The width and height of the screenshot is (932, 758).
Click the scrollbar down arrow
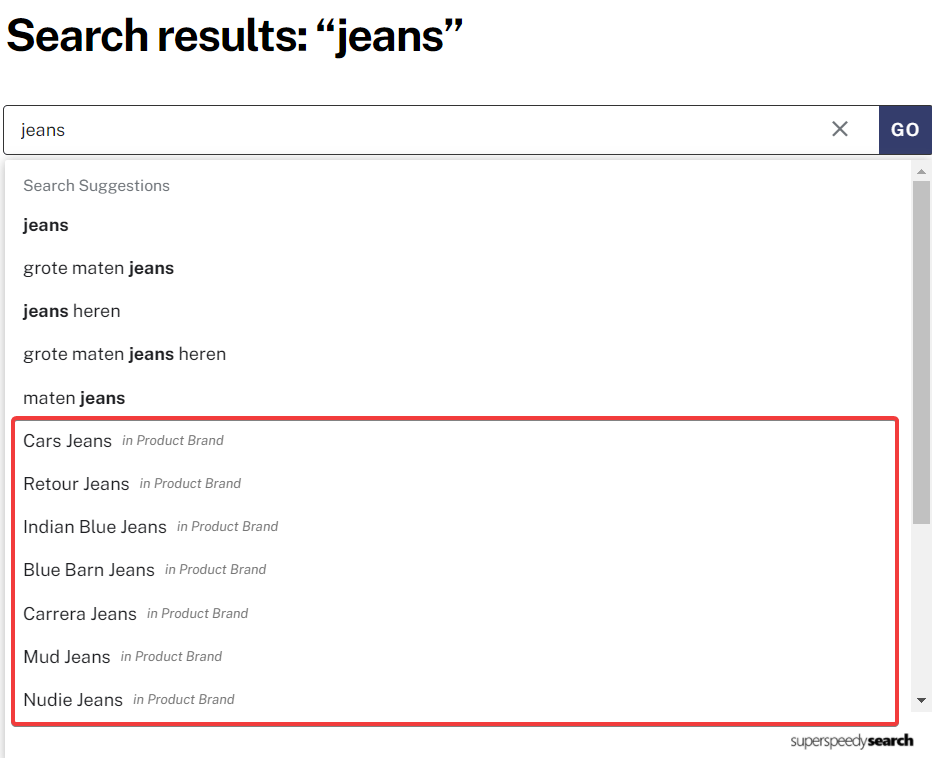pyautogui.click(x=921, y=700)
